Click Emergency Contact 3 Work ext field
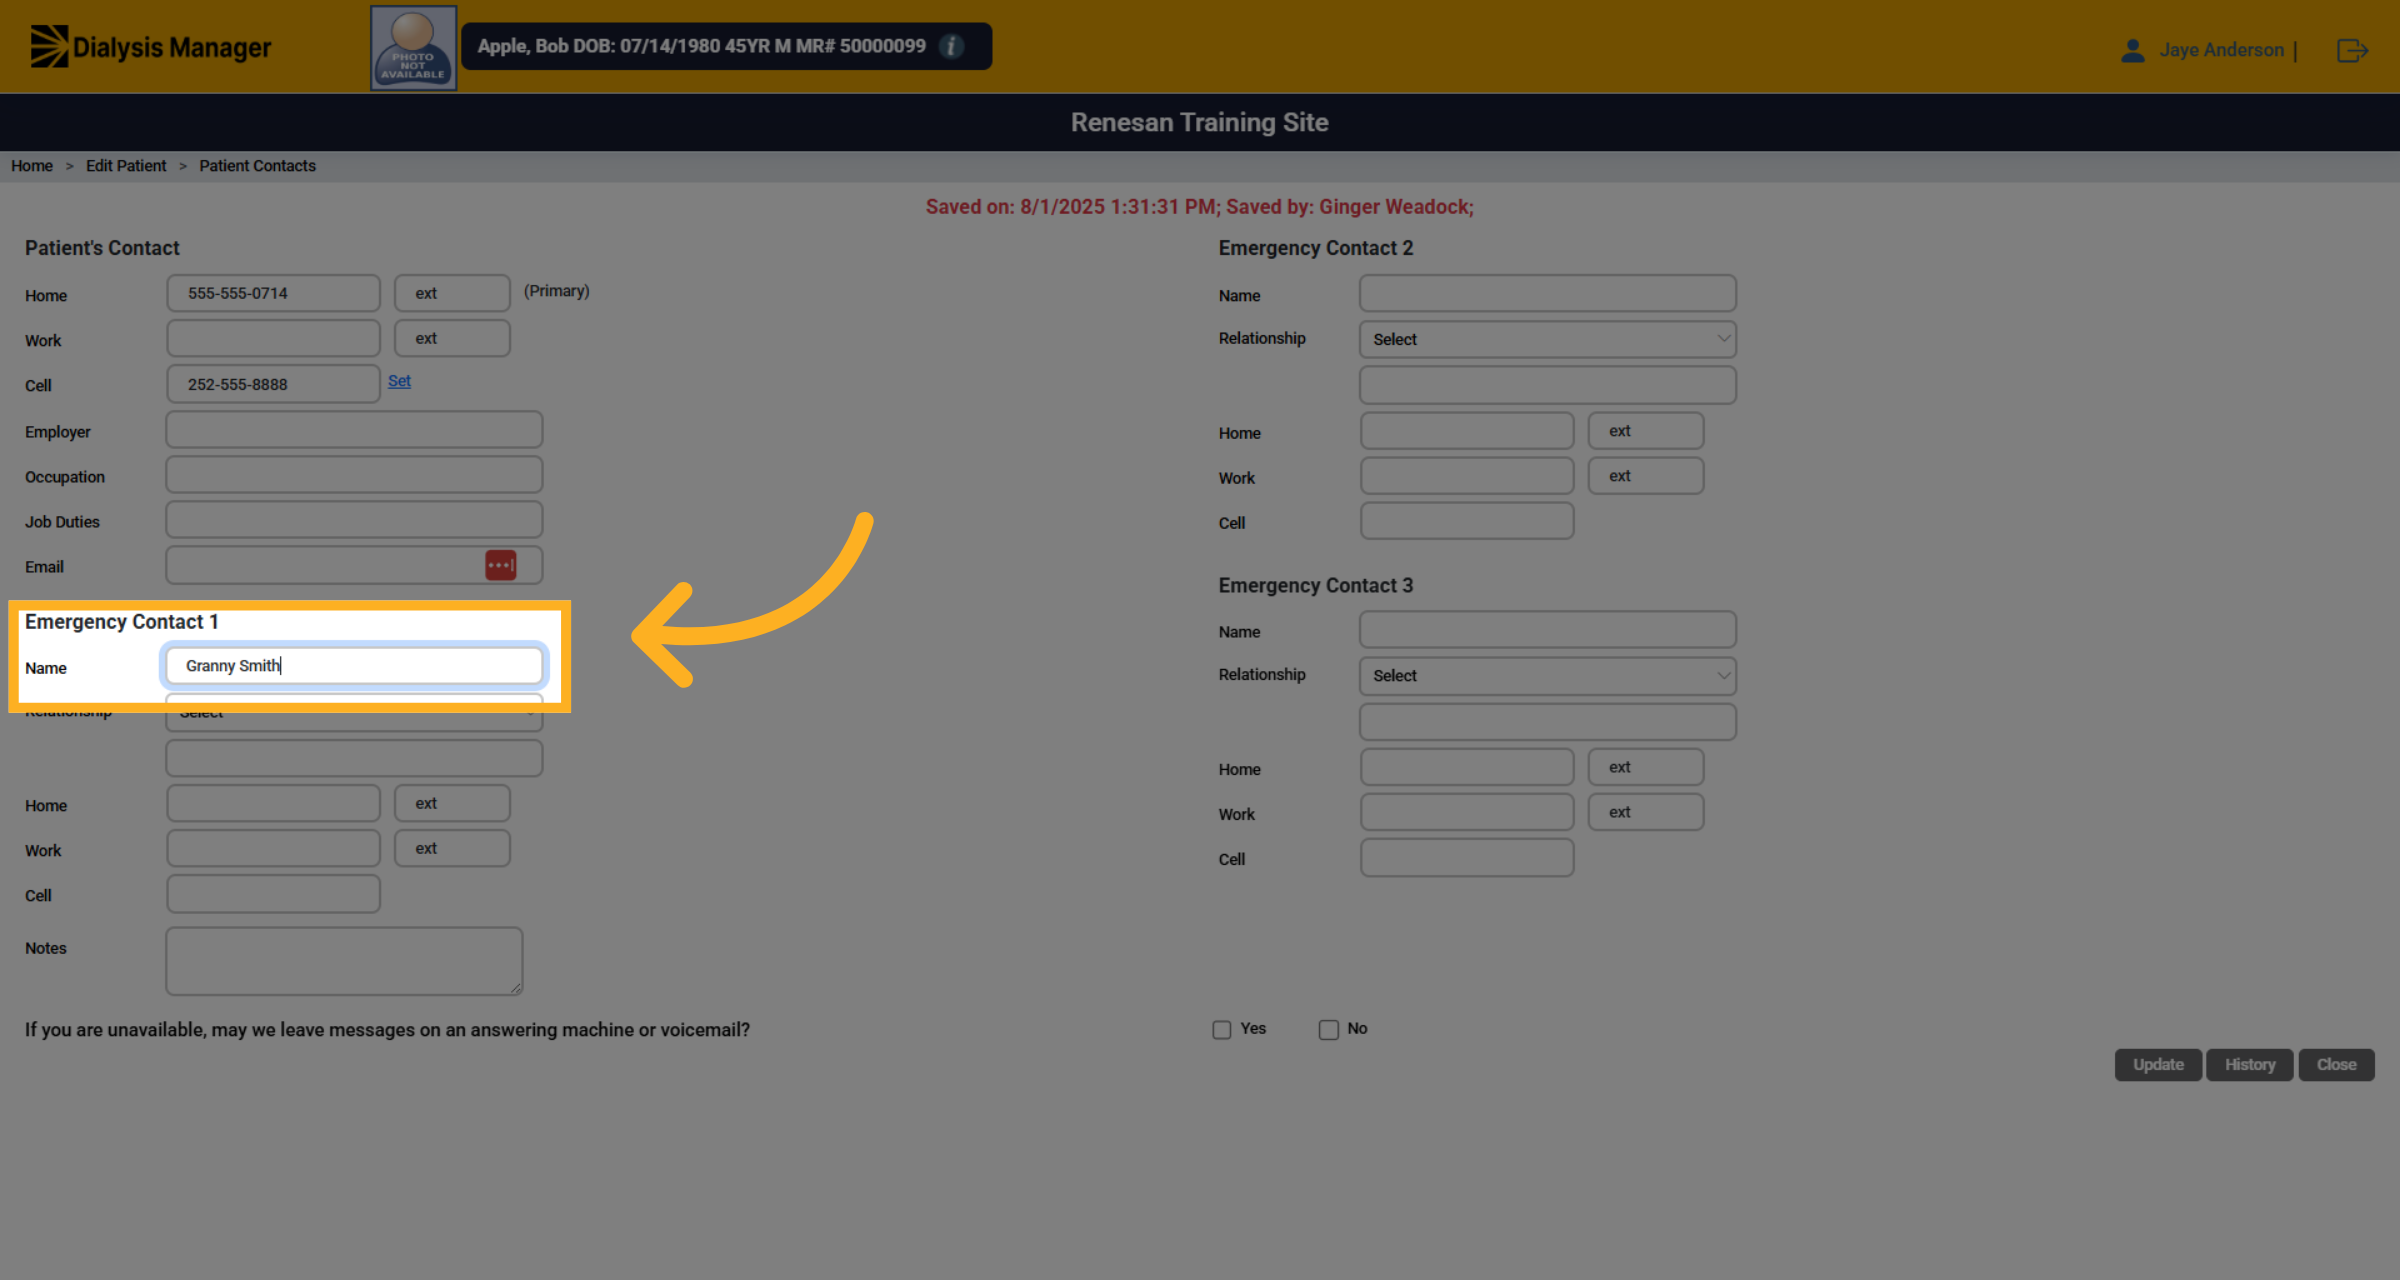 tap(1646, 812)
